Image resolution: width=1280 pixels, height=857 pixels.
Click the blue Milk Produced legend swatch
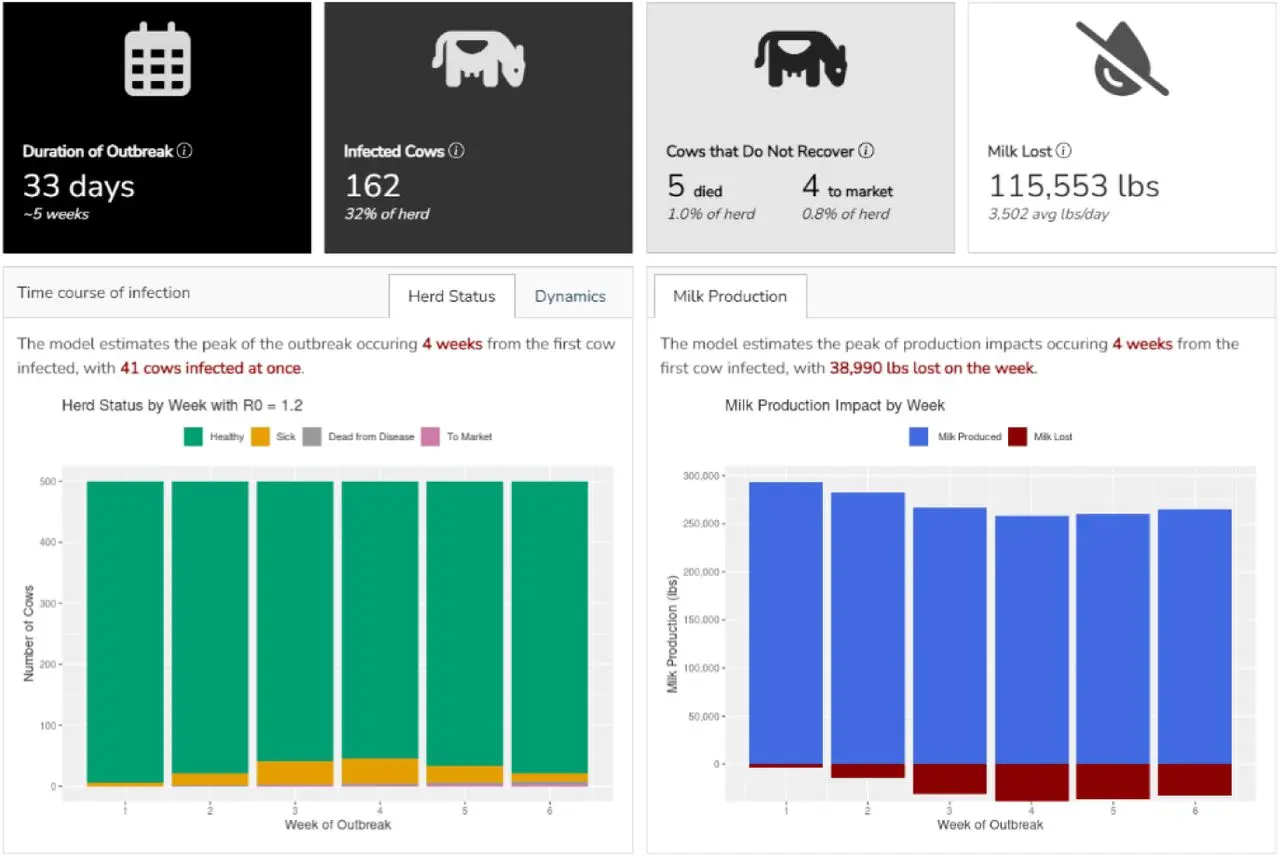(x=920, y=436)
